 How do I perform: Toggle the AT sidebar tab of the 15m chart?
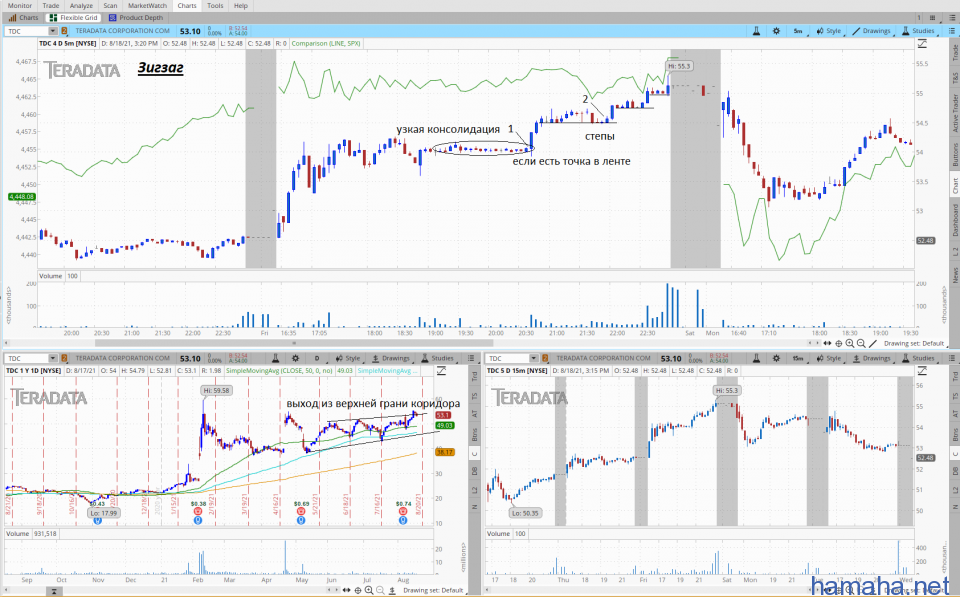(x=954, y=415)
